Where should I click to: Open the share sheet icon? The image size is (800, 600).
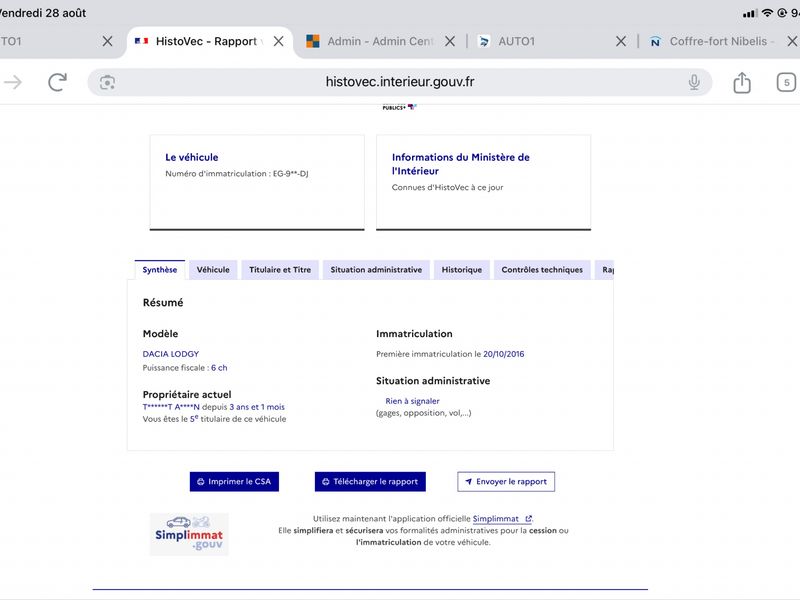tap(742, 82)
